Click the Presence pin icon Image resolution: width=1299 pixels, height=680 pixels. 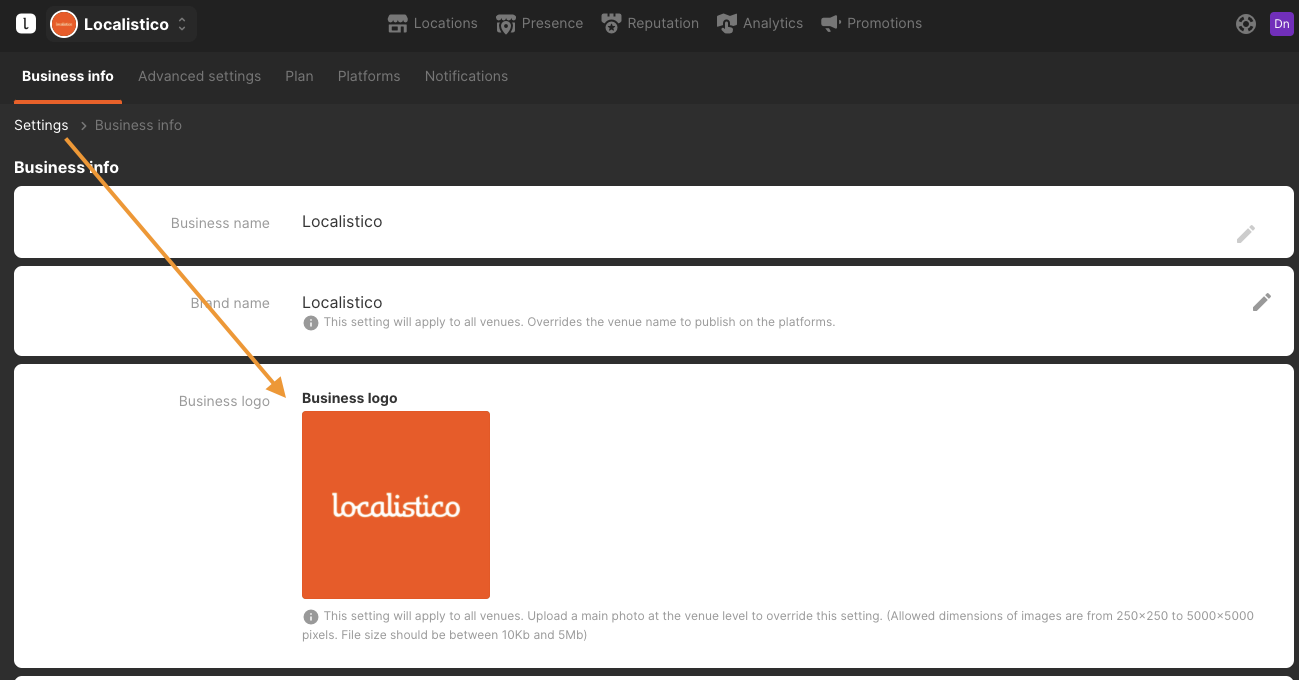pyautogui.click(x=506, y=23)
